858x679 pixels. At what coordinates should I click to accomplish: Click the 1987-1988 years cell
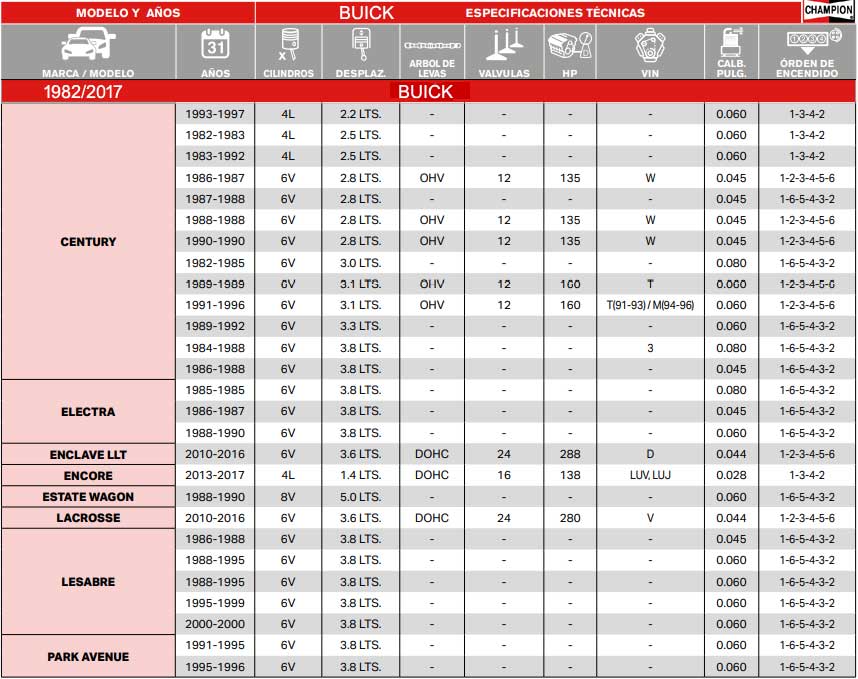(215, 199)
